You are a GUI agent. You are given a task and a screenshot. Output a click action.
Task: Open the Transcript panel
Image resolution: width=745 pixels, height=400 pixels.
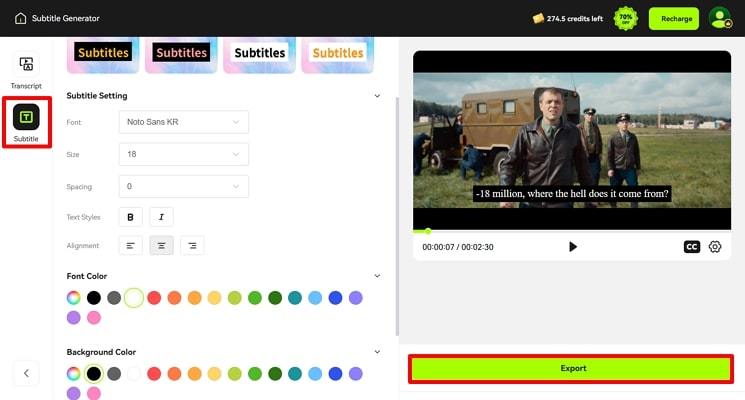pyautogui.click(x=26, y=71)
